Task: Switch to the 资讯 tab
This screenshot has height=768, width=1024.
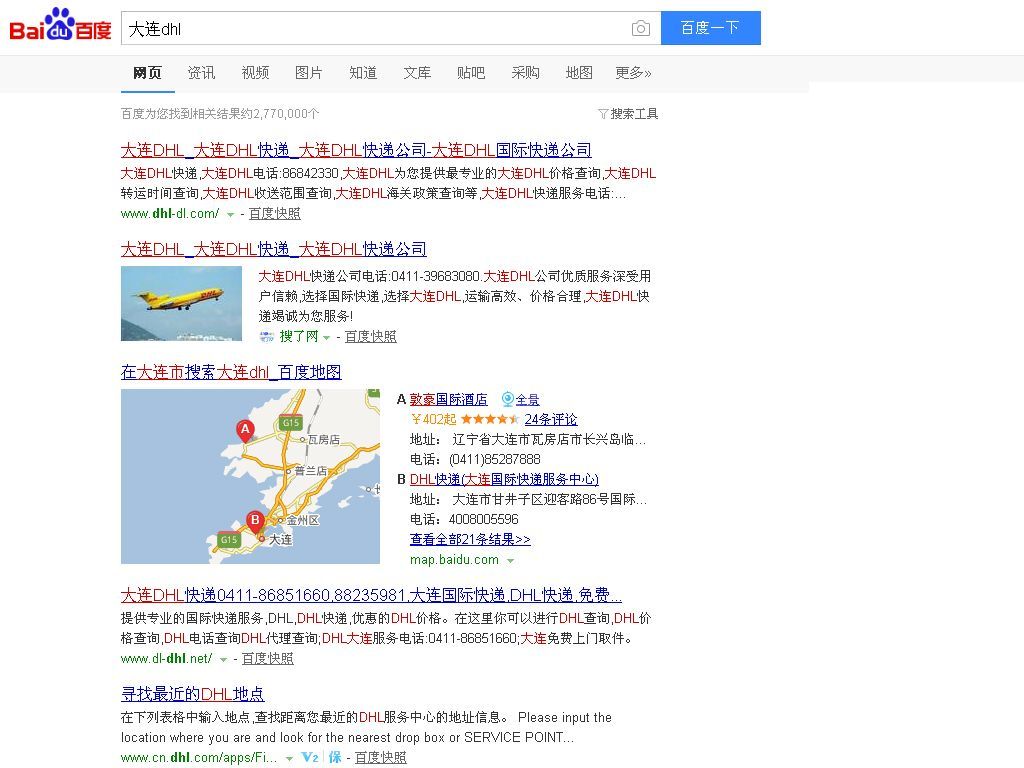Action: click(x=201, y=72)
